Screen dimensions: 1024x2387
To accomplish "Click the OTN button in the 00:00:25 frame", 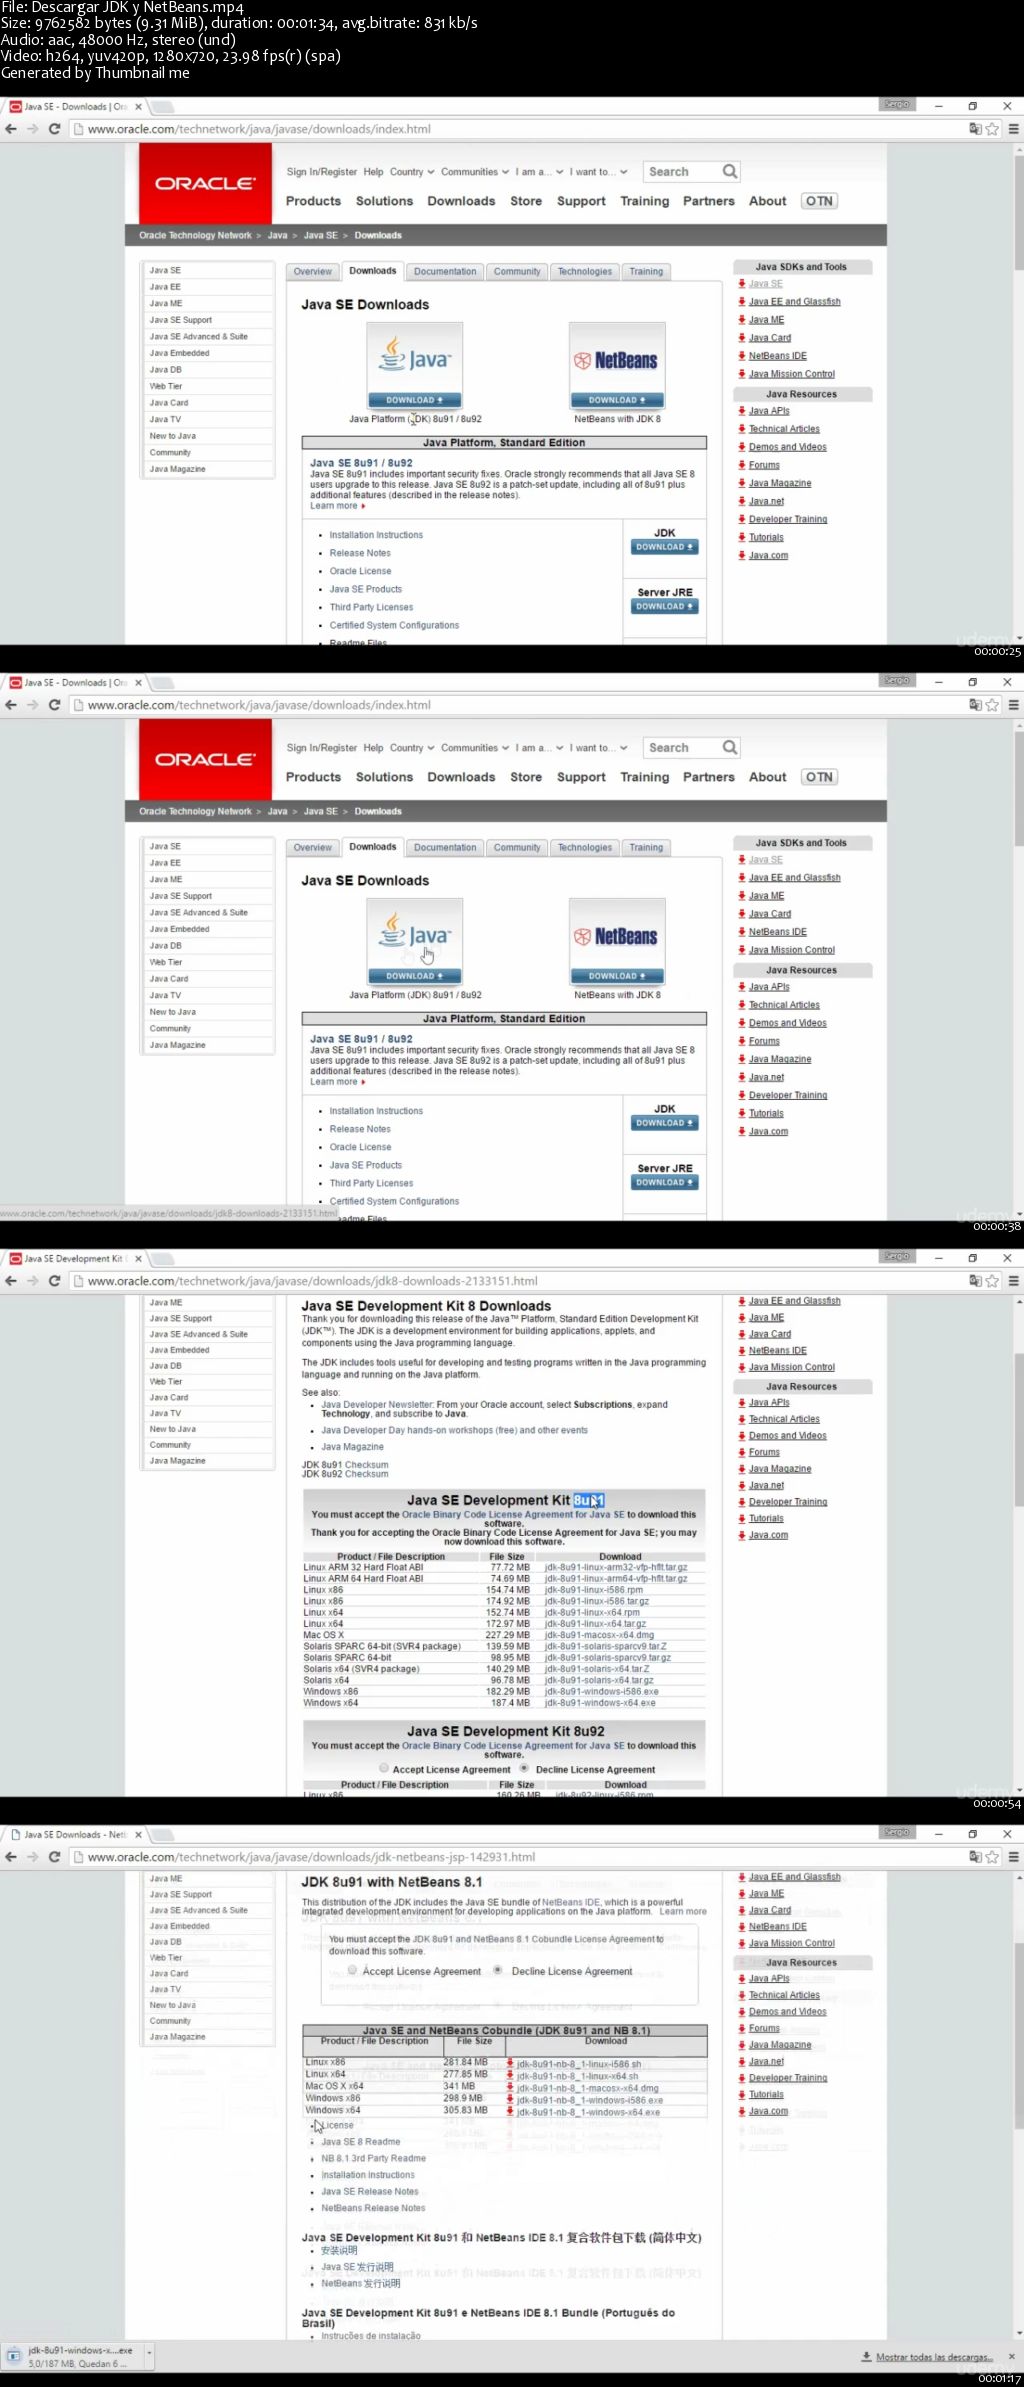I will coord(819,201).
